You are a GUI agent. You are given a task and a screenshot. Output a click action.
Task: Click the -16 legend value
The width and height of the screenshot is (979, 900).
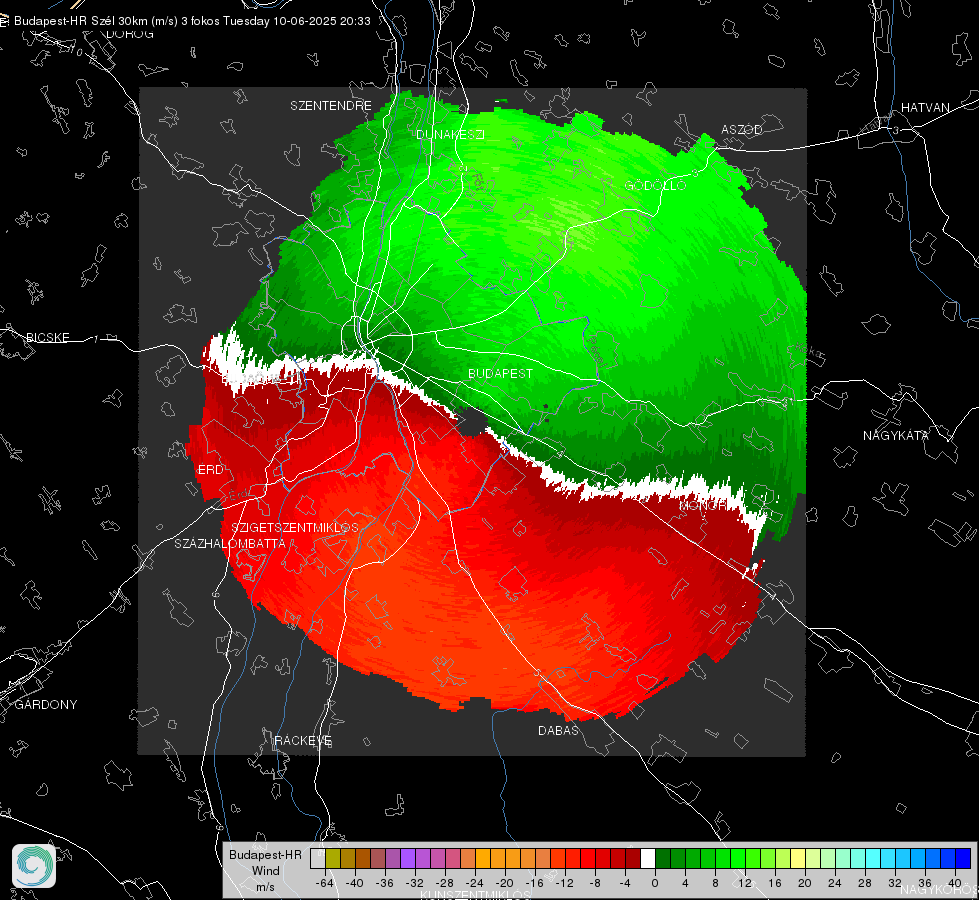click(x=535, y=883)
